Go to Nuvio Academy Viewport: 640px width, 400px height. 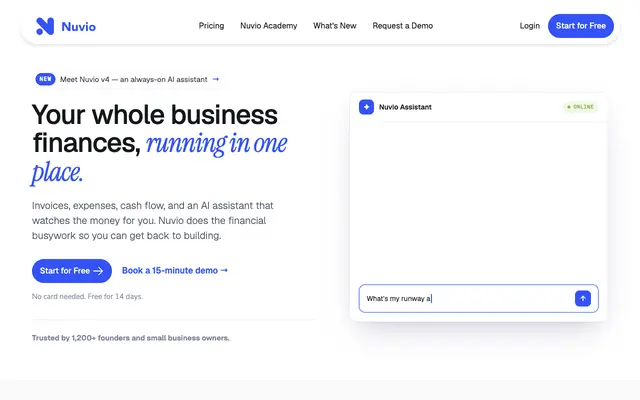point(269,26)
